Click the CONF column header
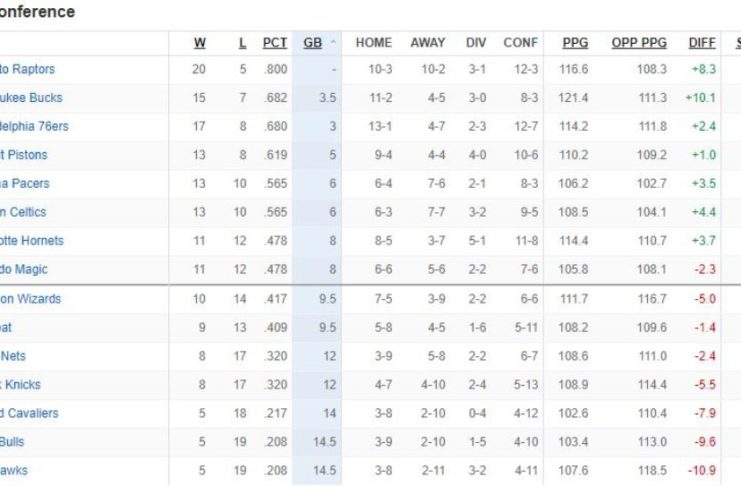Screen dimensions: 741x486 (x=520, y=43)
